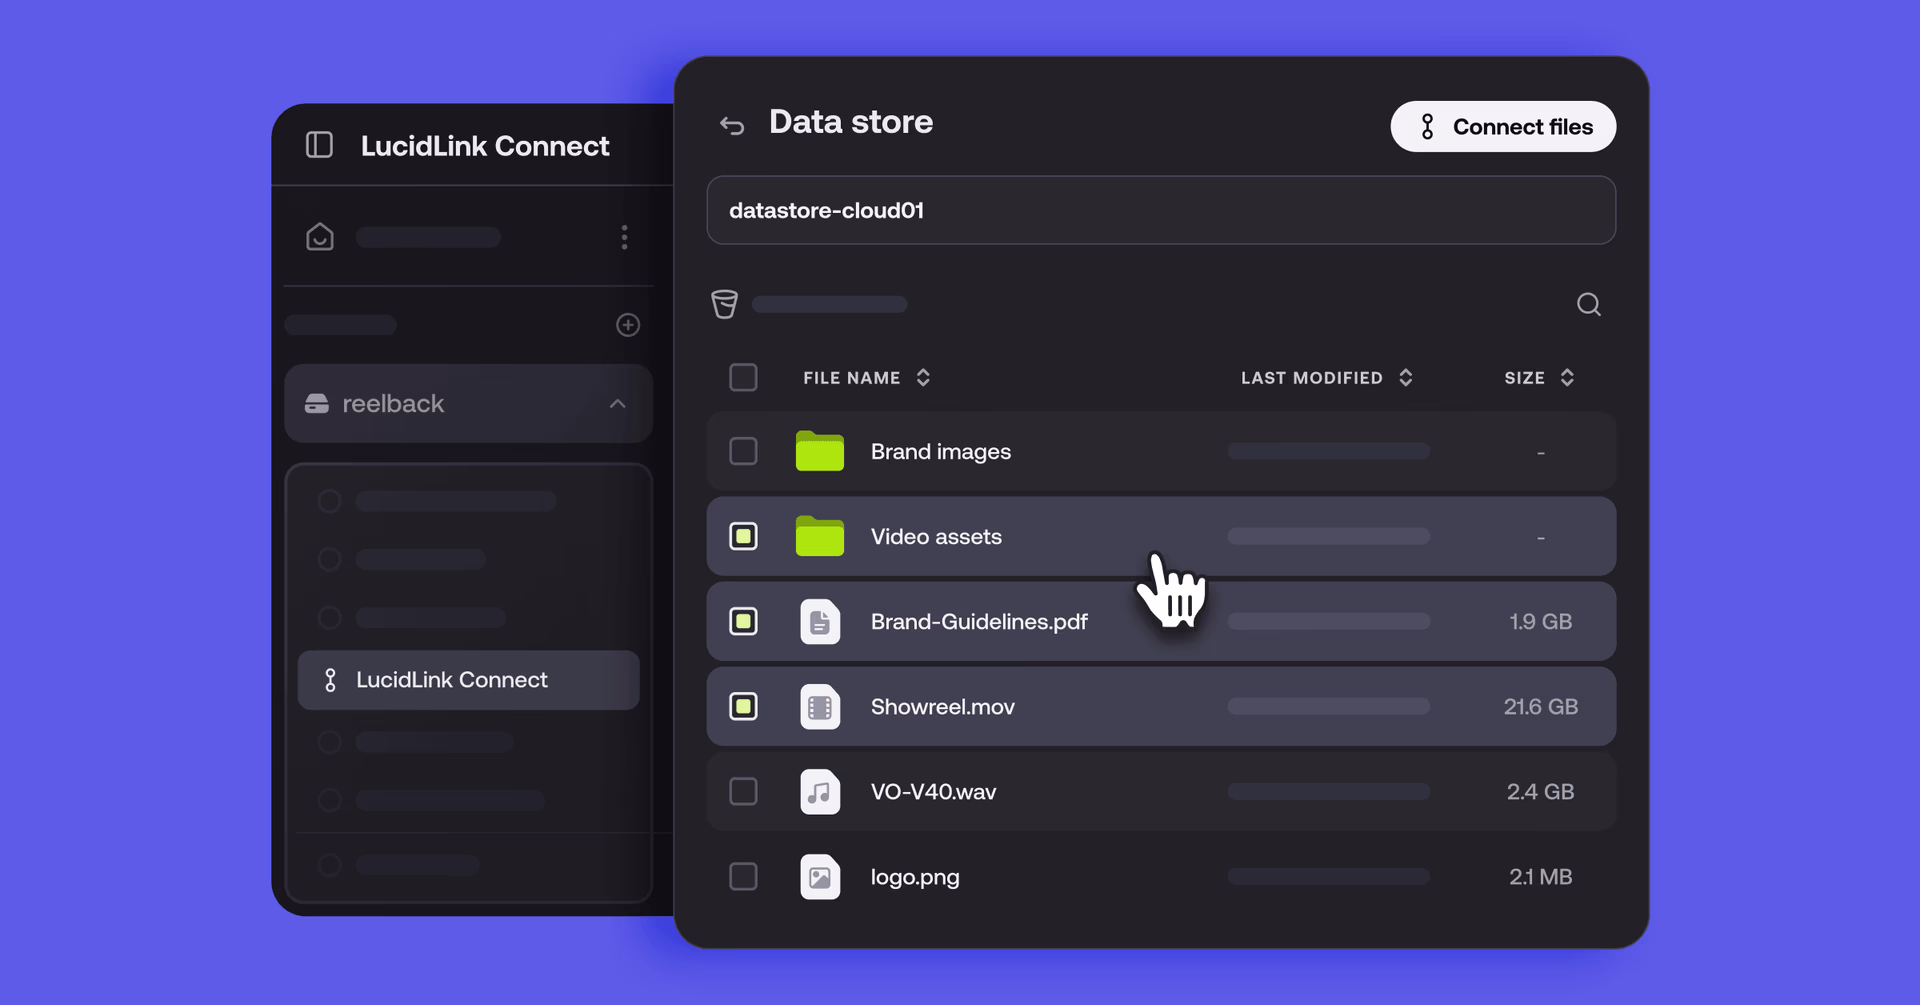Collapse the reelback section chevron
1920x1005 pixels.
coord(617,404)
